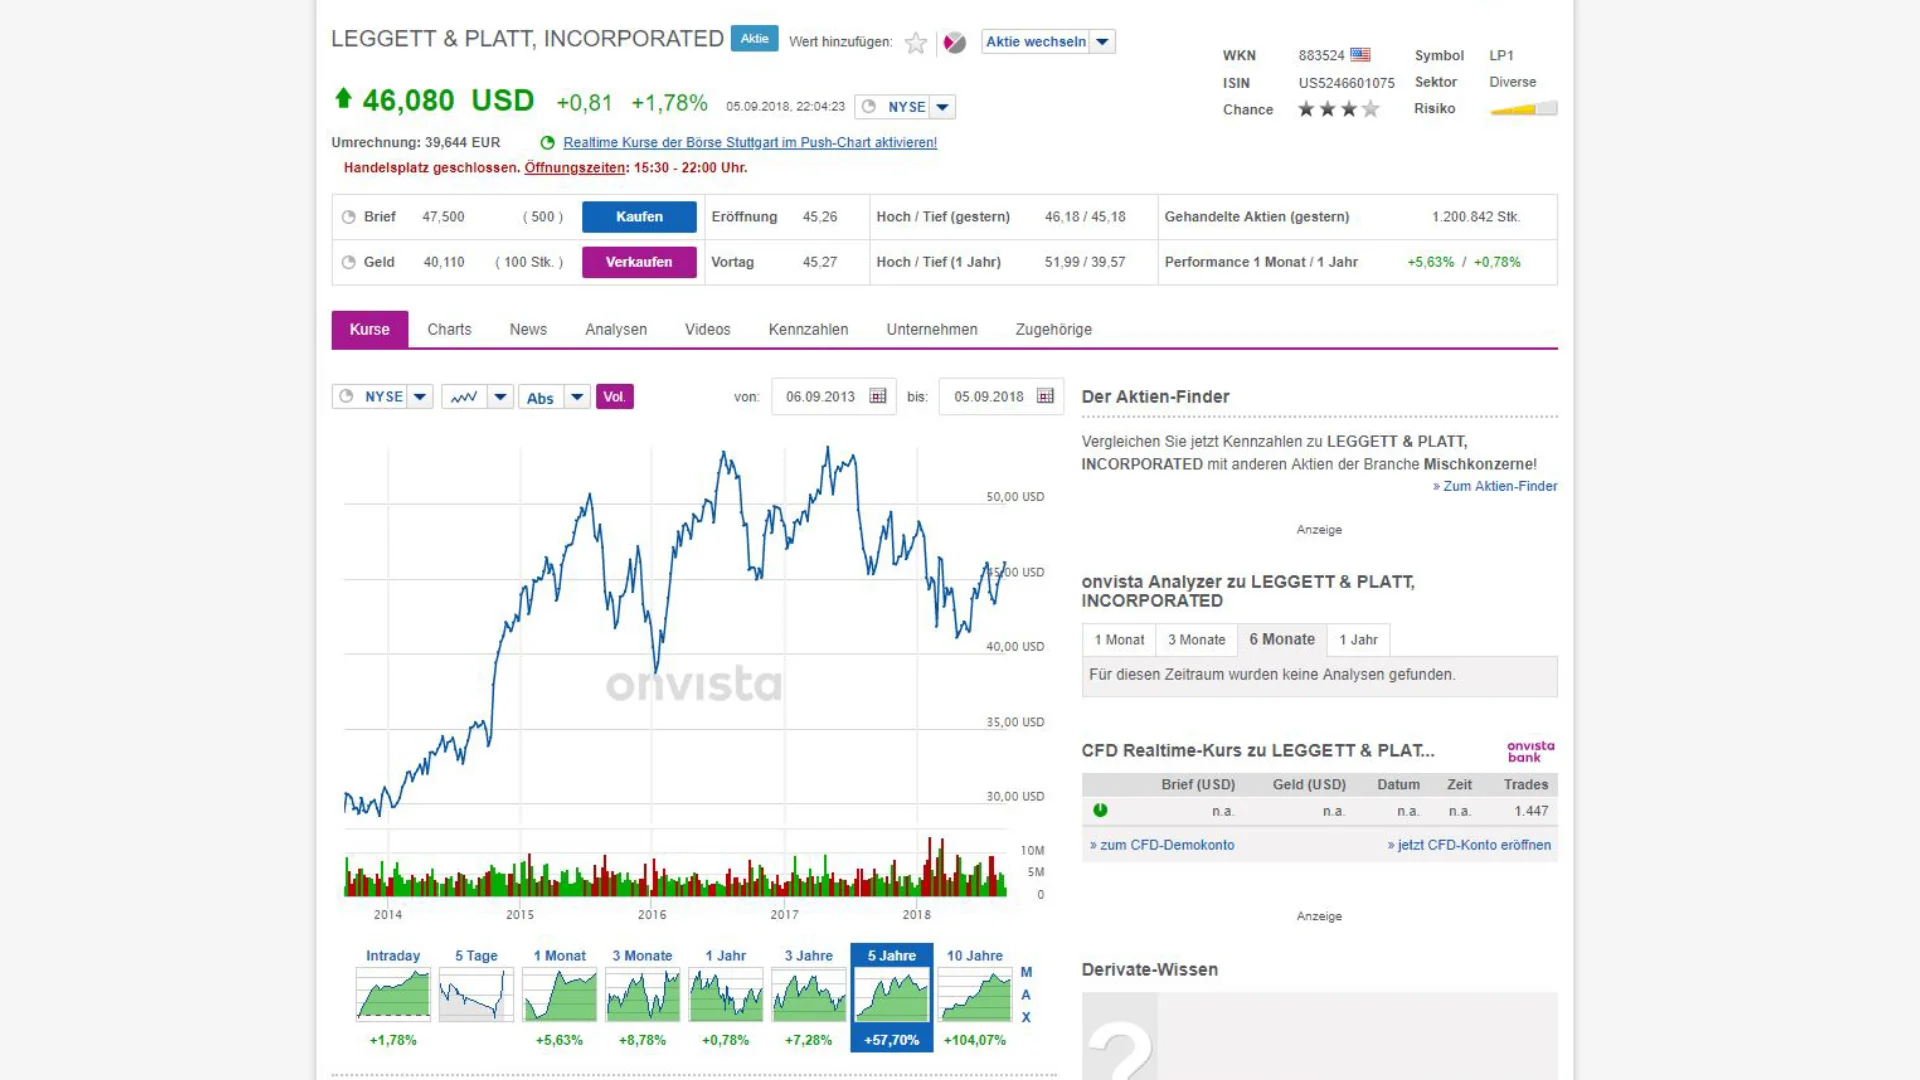Viewport: 1920px width, 1080px height.
Task: Click the US flag icon next to WKN
Action: tap(1360, 55)
